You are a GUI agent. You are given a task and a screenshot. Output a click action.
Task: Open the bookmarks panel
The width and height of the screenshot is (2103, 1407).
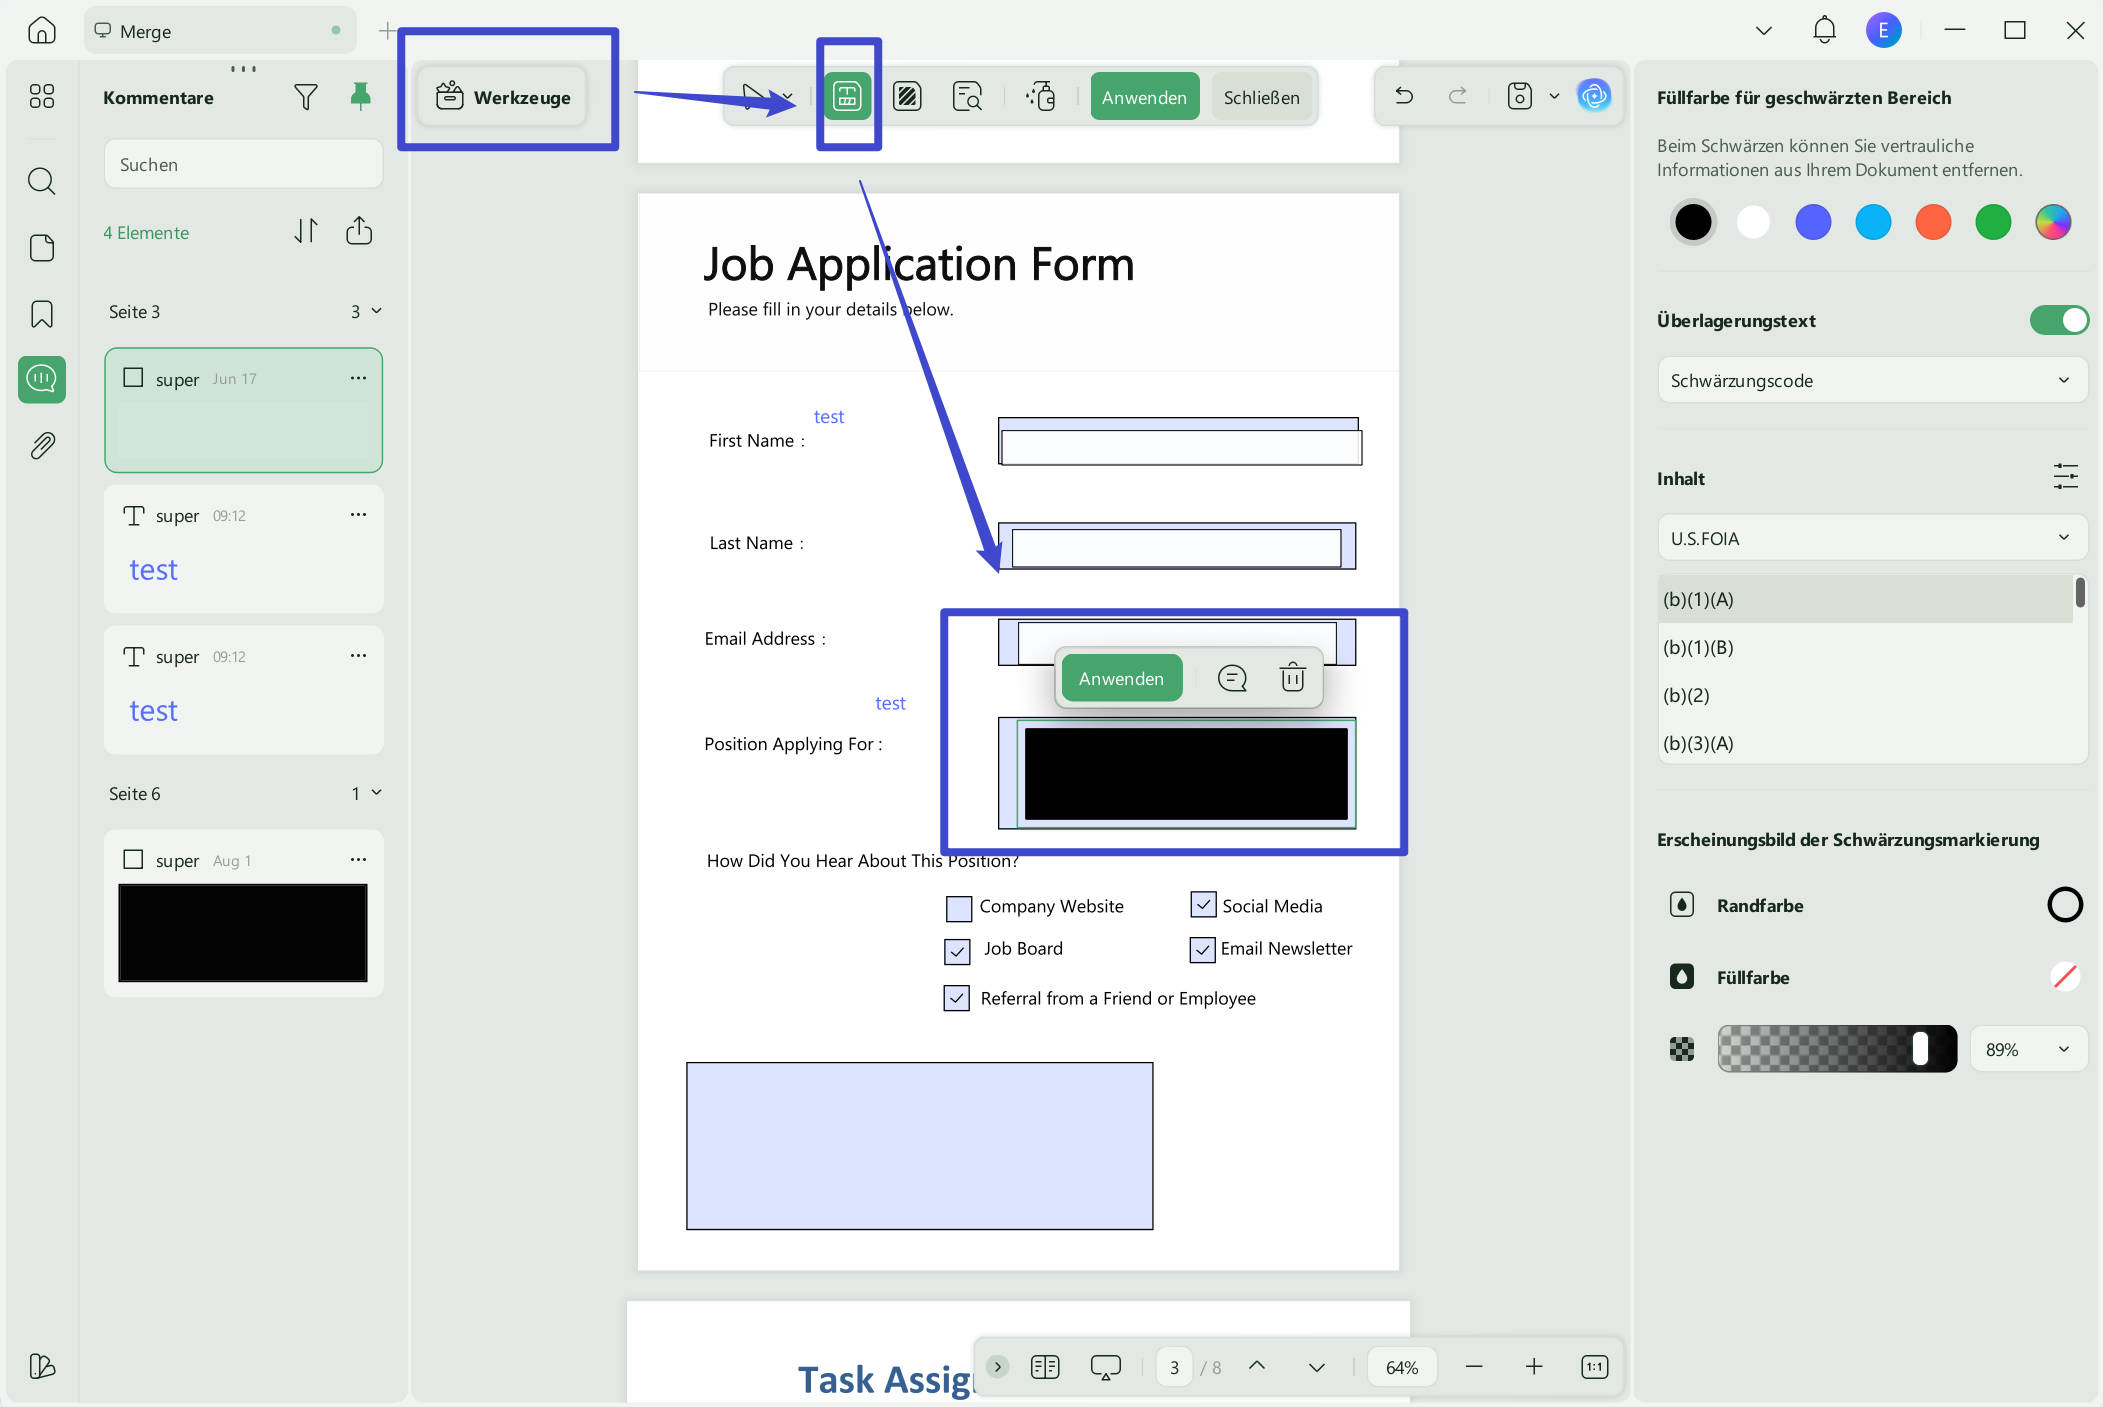pos(41,314)
